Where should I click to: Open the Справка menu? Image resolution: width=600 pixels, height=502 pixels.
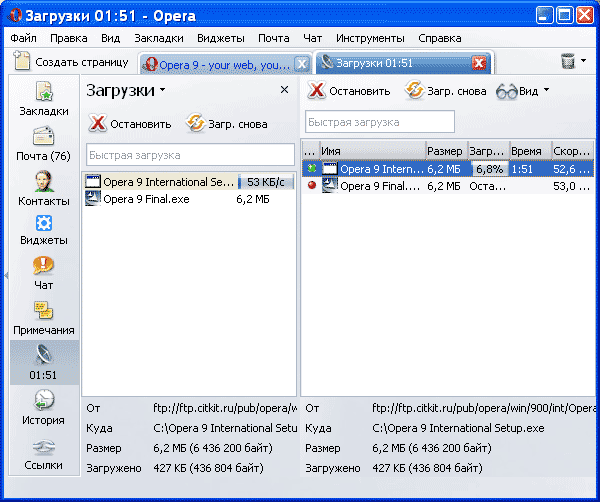point(440,38)
